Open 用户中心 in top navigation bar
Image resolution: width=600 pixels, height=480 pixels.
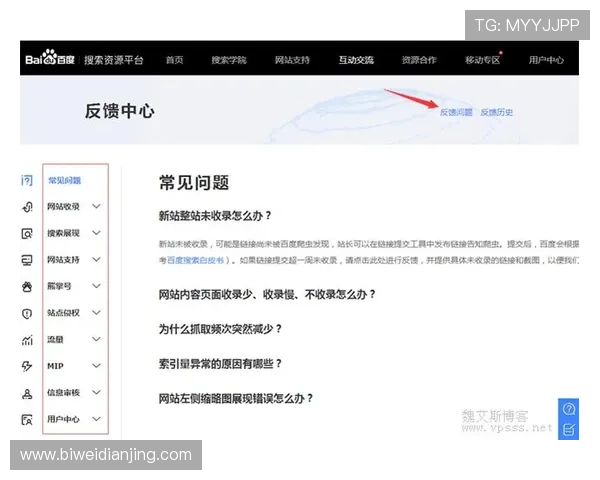[x=546, y=60]
